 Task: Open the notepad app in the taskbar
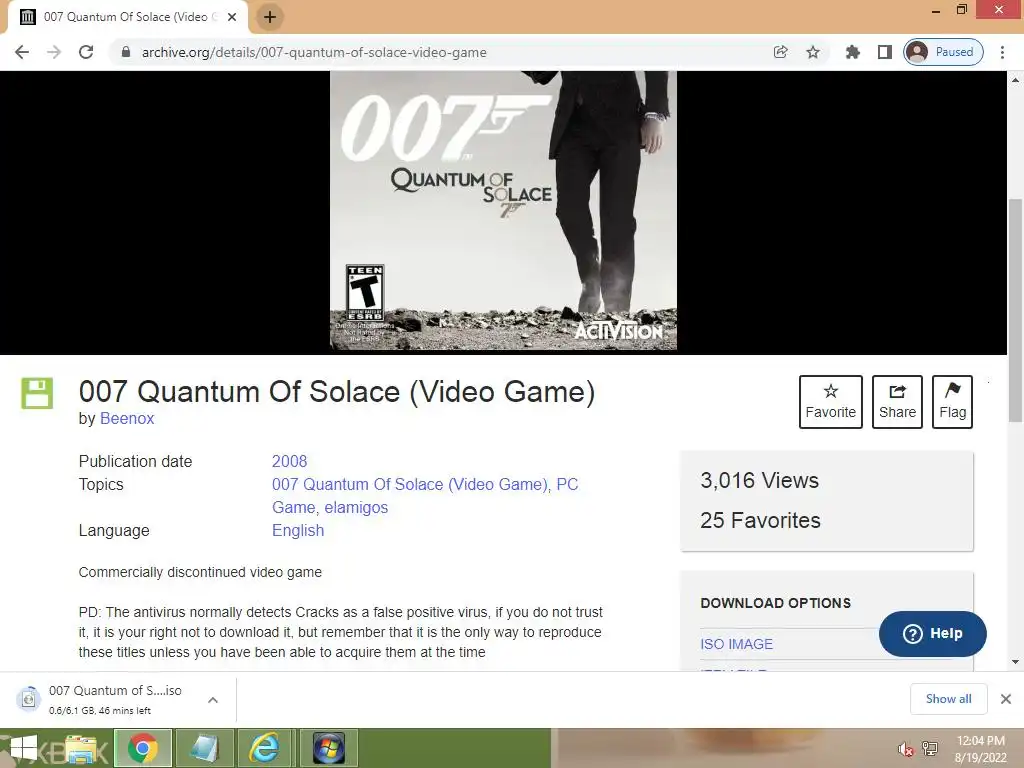pos(204,748)
